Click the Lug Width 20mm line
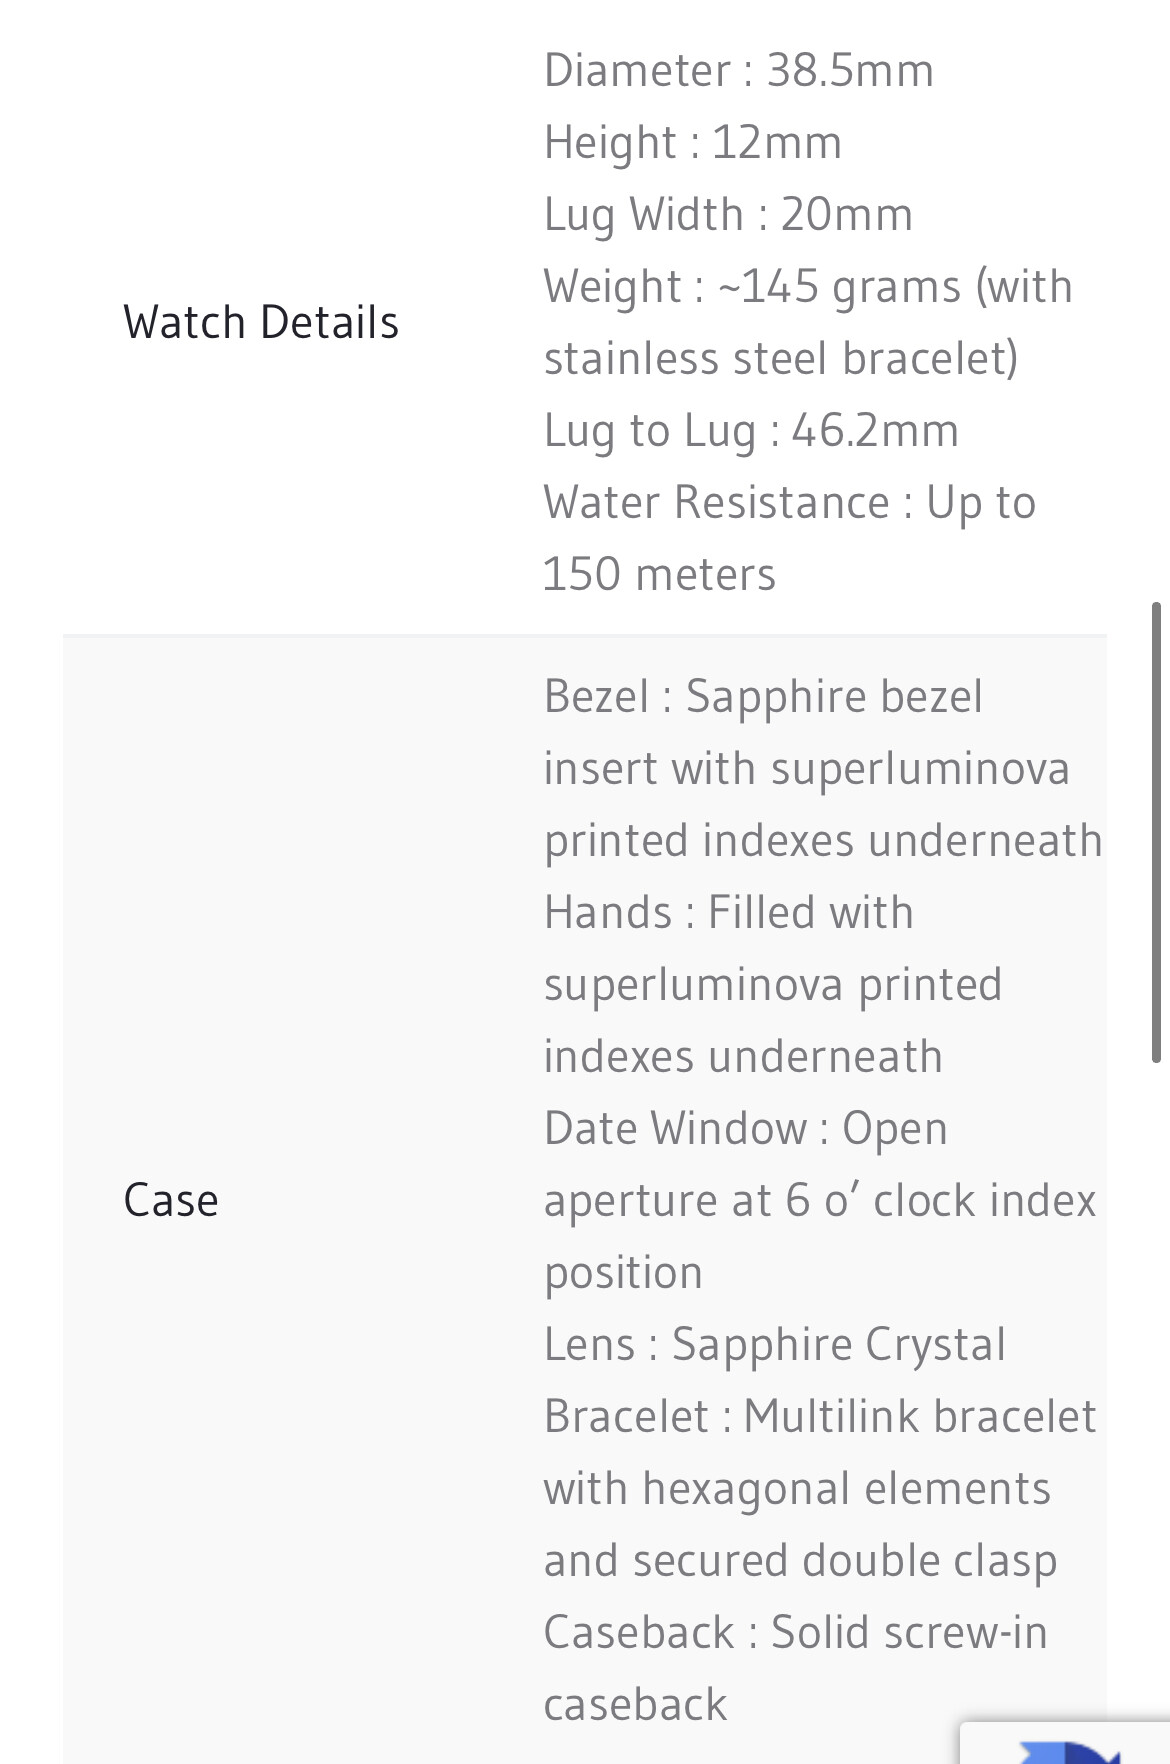 click(728, 214)
